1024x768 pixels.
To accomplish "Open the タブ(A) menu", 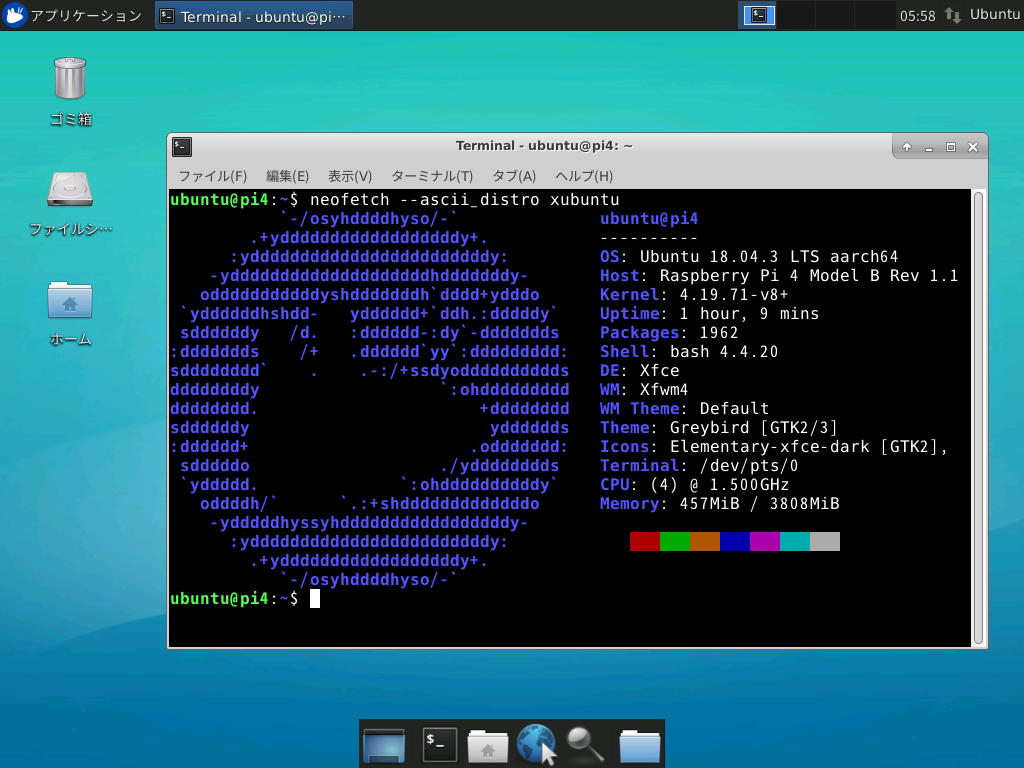I will [512, 176].
